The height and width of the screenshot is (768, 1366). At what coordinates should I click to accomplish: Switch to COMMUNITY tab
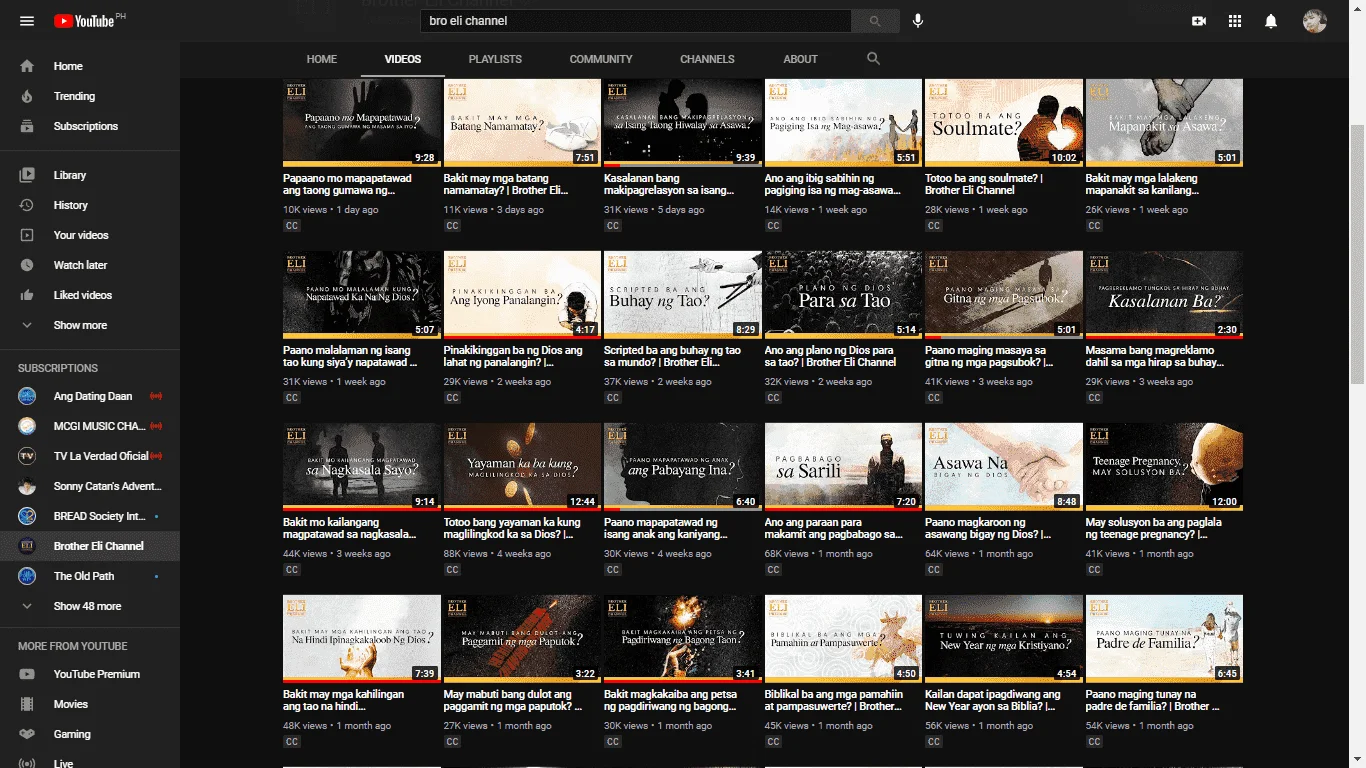tap(601, 59)
